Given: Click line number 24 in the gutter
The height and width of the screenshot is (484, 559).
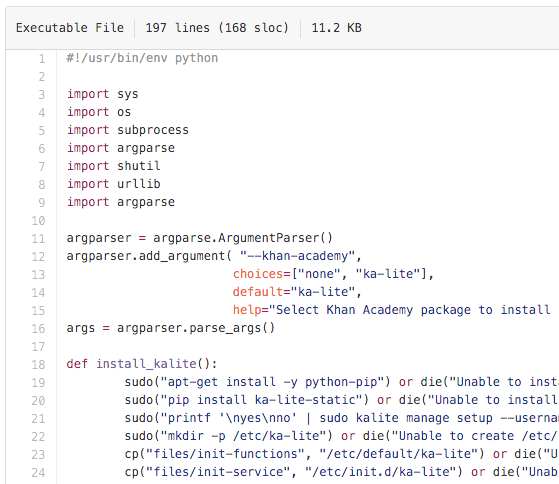Looking at the screenshot, I should pyautogui.click(x=39, y=473).
